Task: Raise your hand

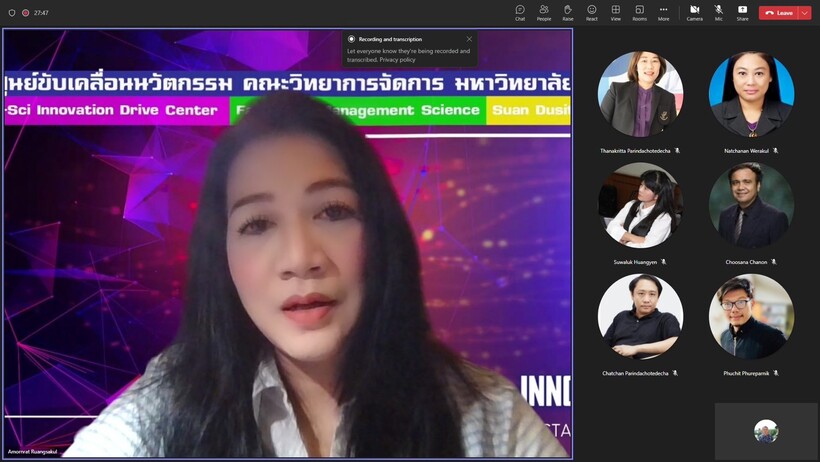Action: (x=568, y=13)
